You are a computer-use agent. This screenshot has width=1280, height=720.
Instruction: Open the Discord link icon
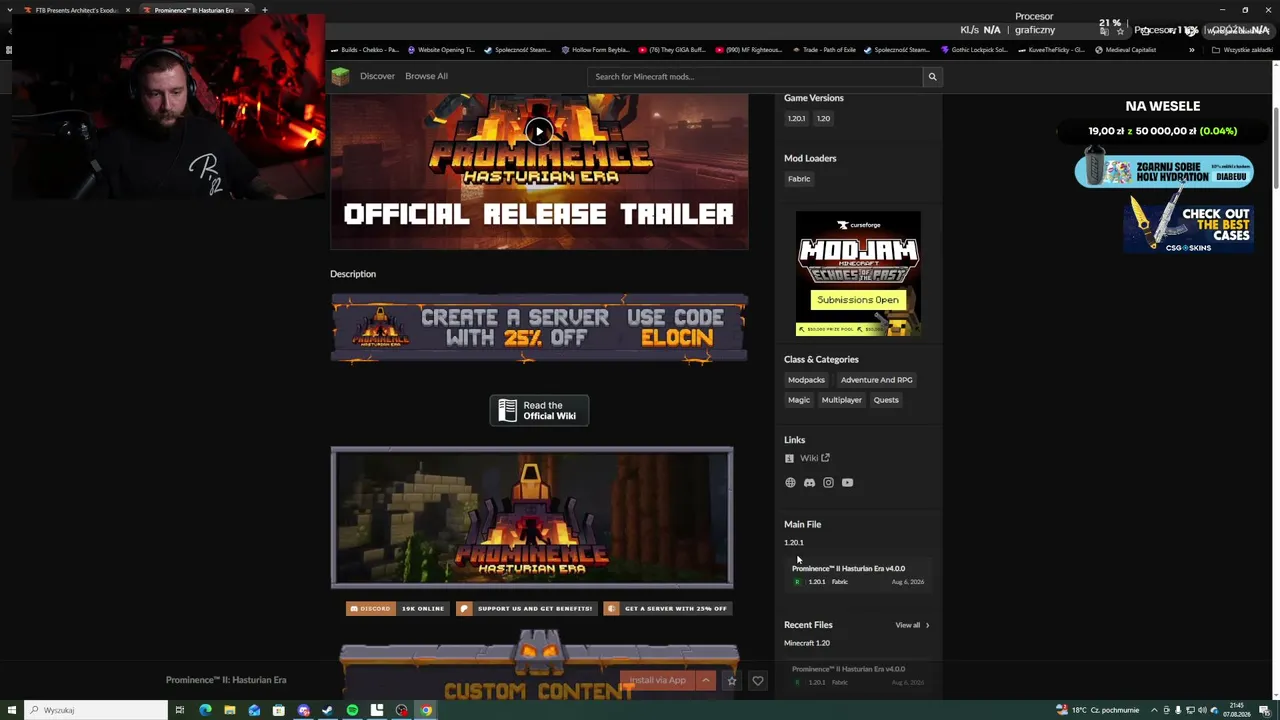click(x=809, y=483)
